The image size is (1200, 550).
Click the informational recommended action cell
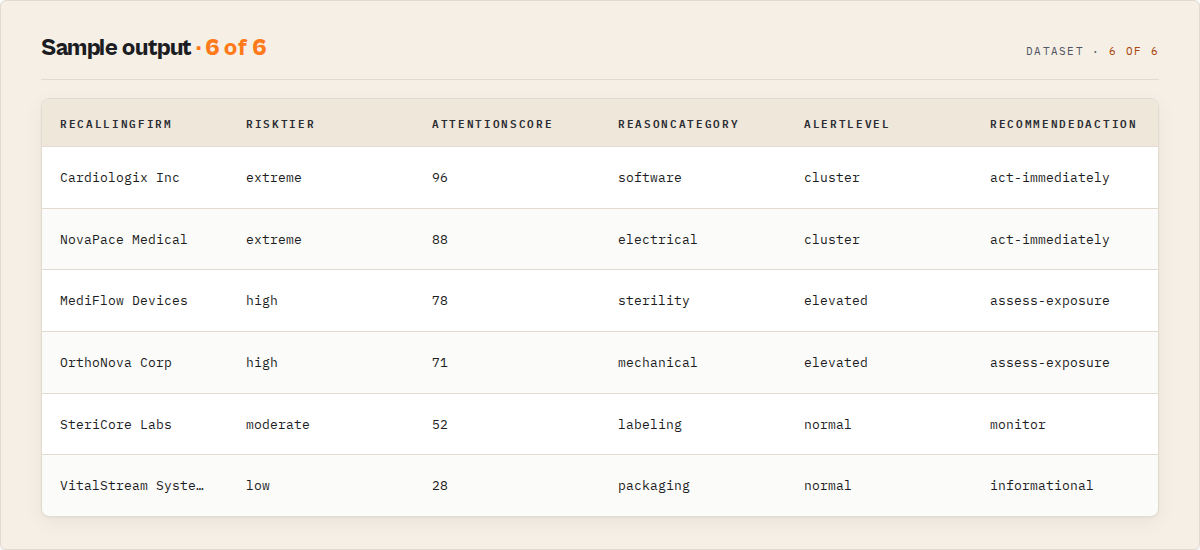click(x=1042, y=486)
